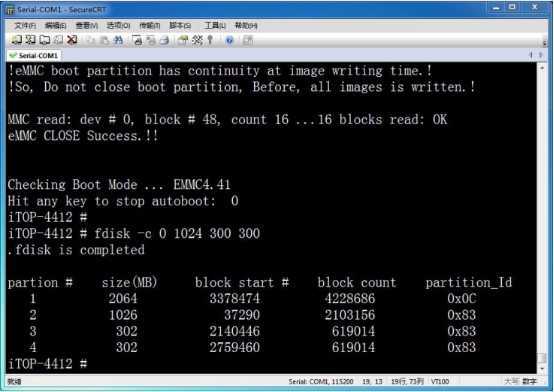
Task: Open the 脚本(S) menu
Action: pyautogui.click(x=180, y=25)
